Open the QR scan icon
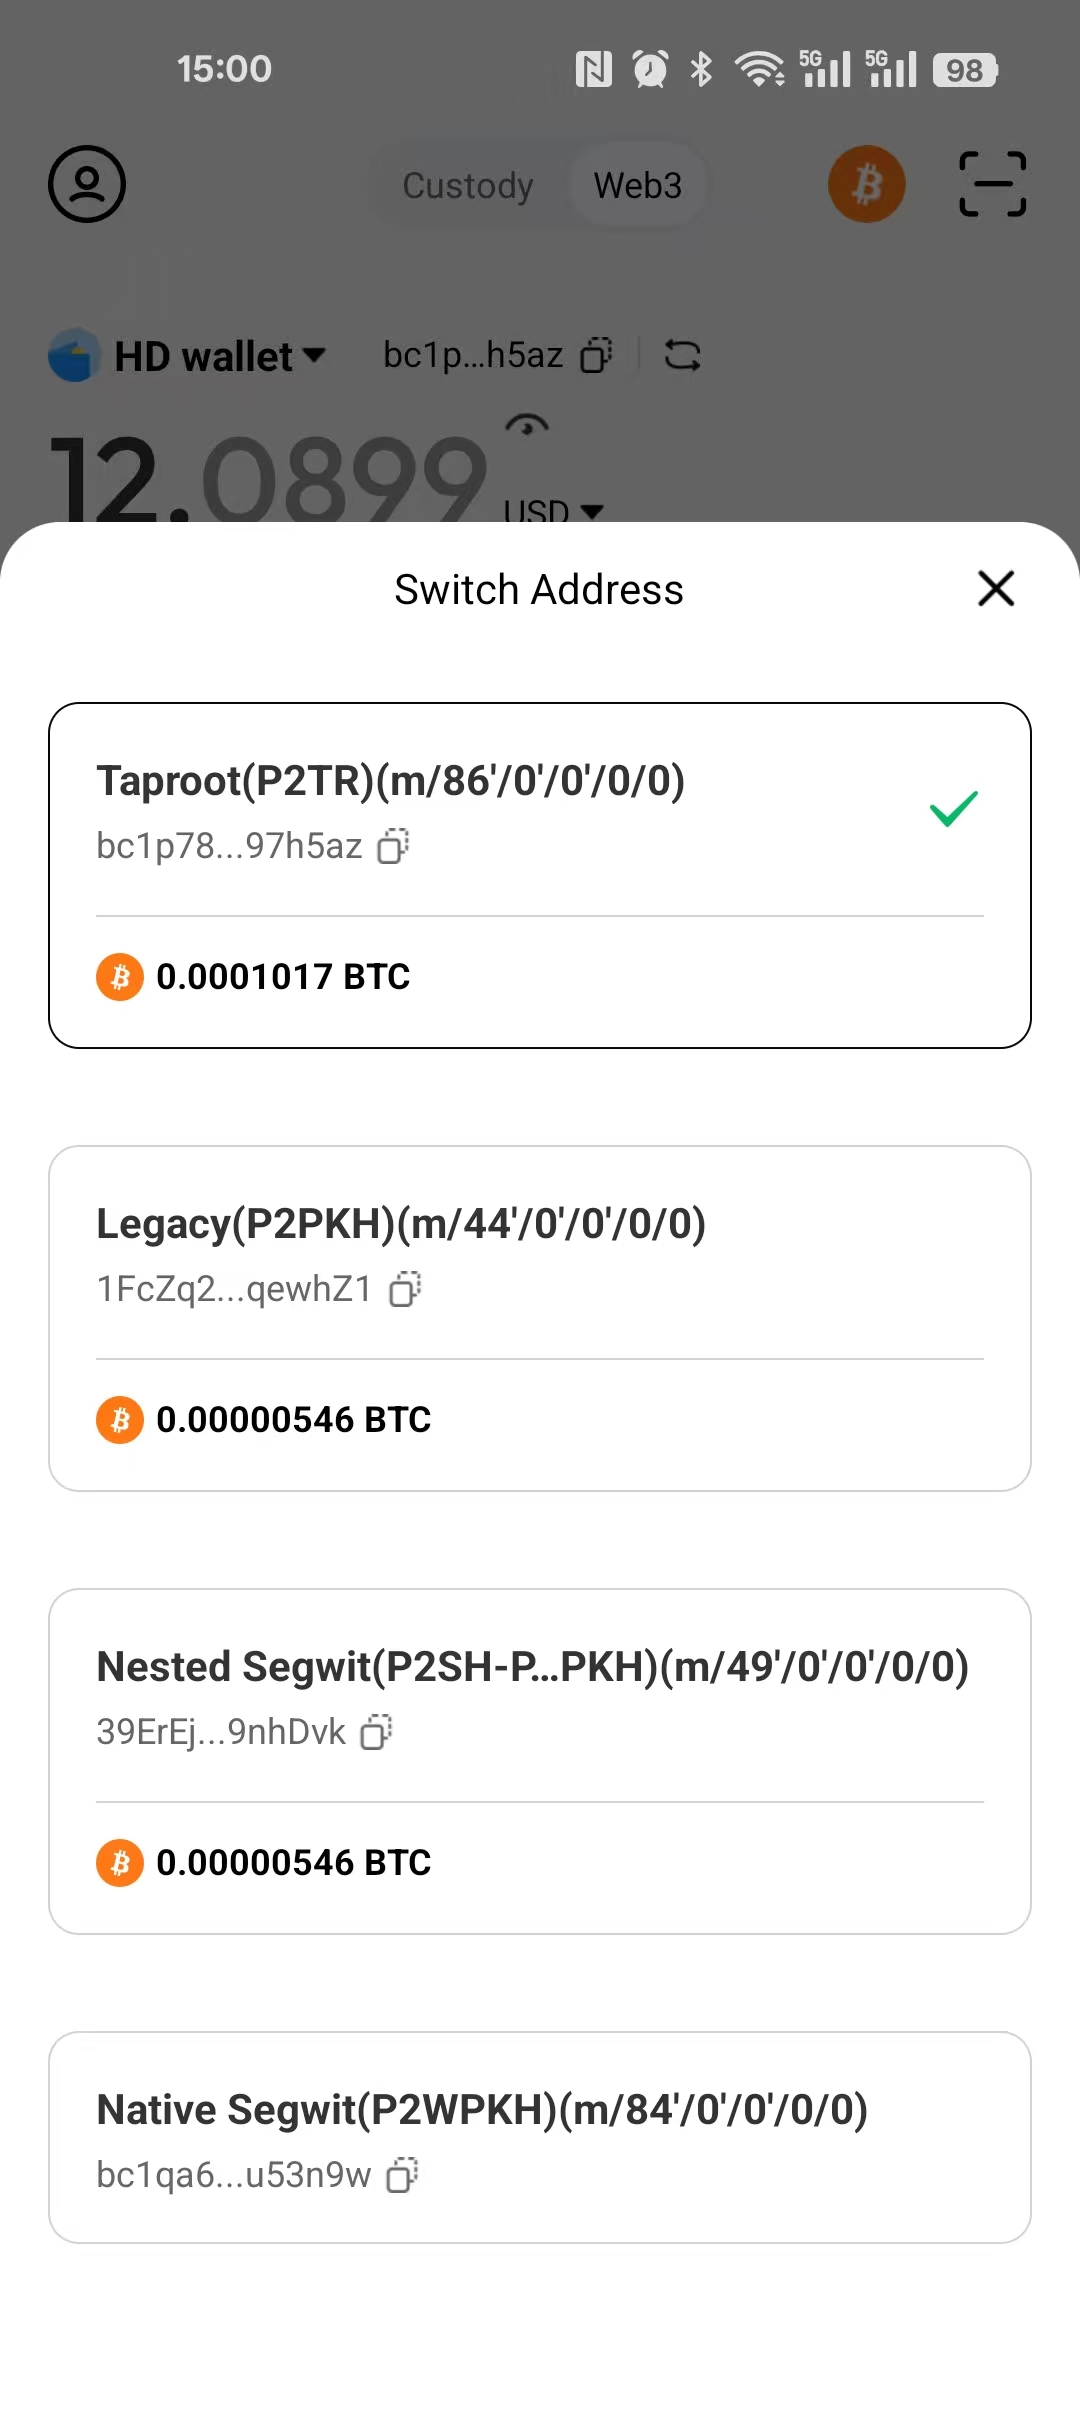Viewport: 1080px width, 2412px height. click(992, 184)
